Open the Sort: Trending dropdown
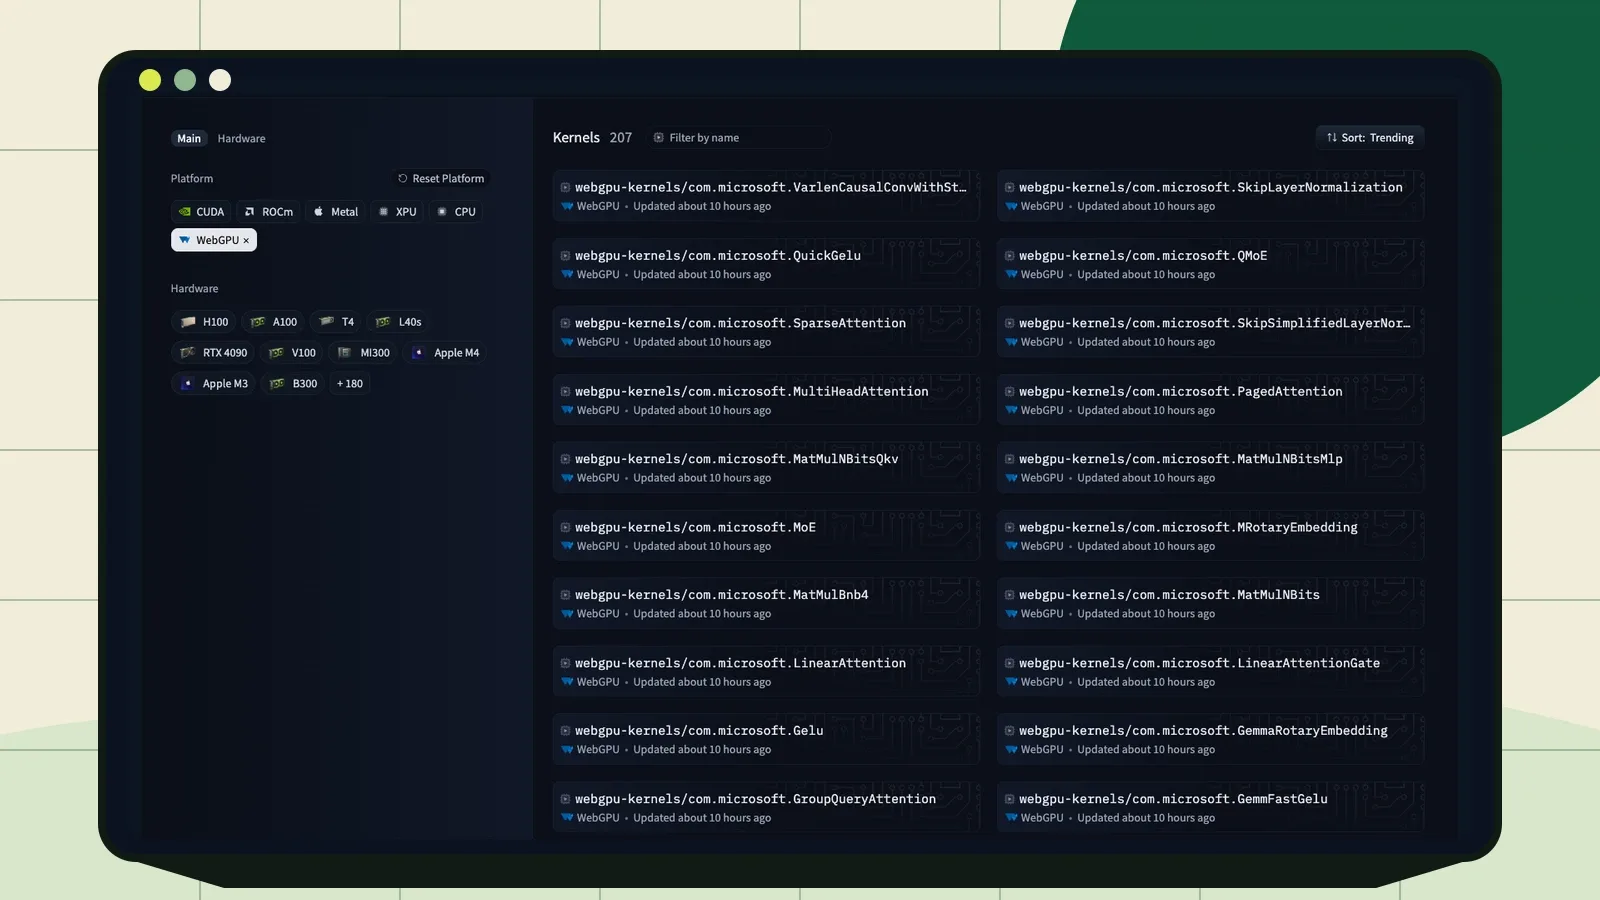The height and width of the screenshot is (900, 1600). pos(1370,138)
